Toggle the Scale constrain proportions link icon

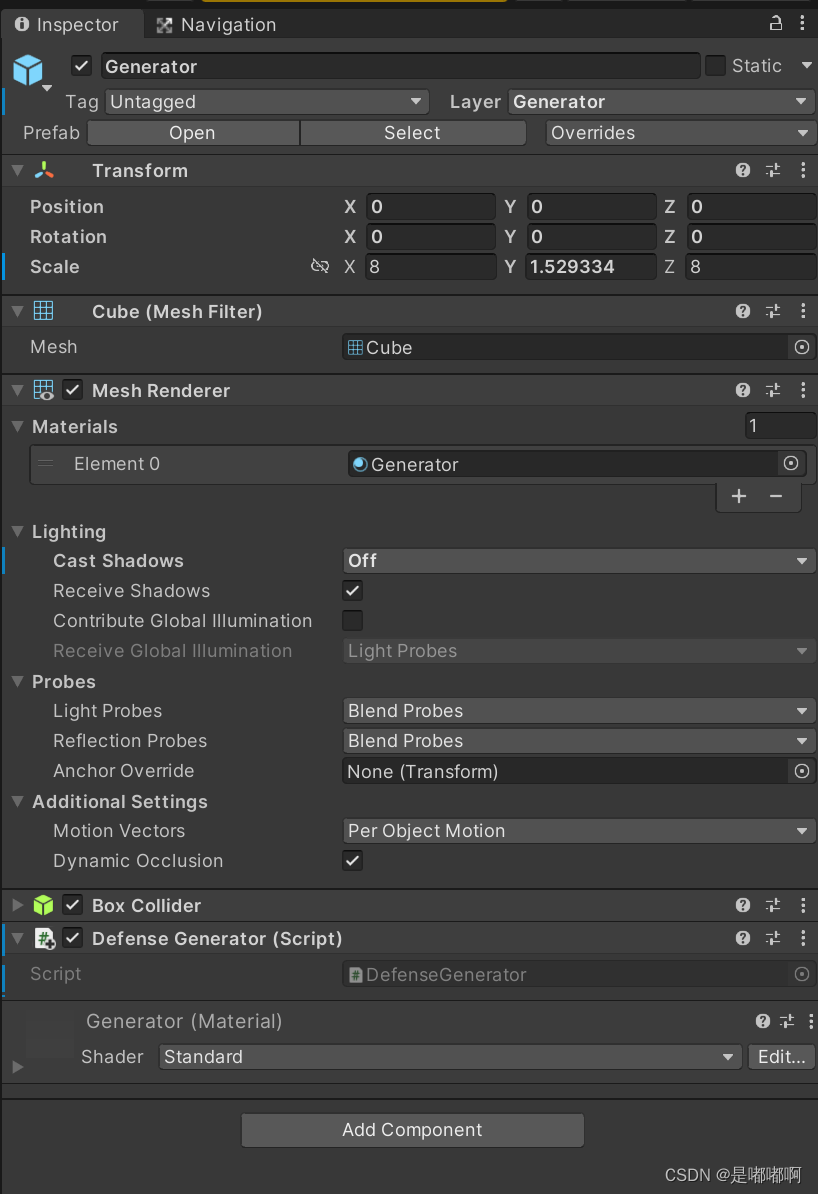(320, 266)
